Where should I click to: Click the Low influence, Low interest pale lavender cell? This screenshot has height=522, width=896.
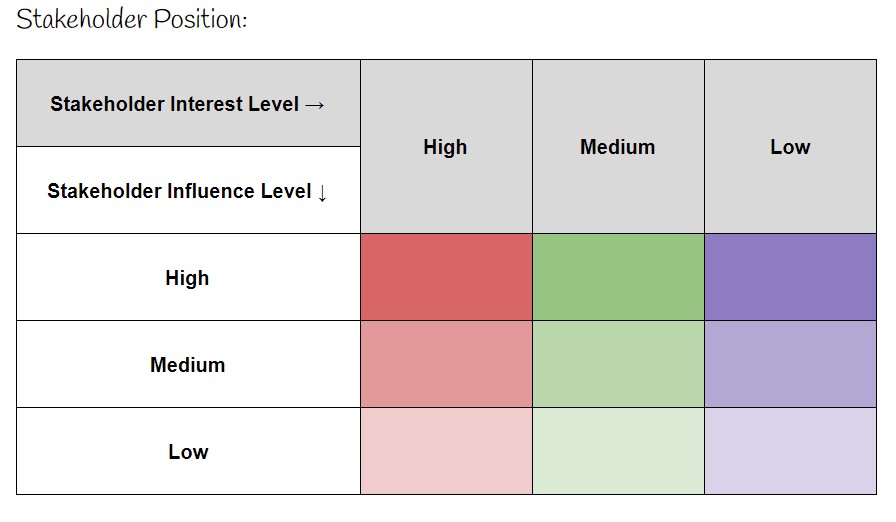click(790, 451)
